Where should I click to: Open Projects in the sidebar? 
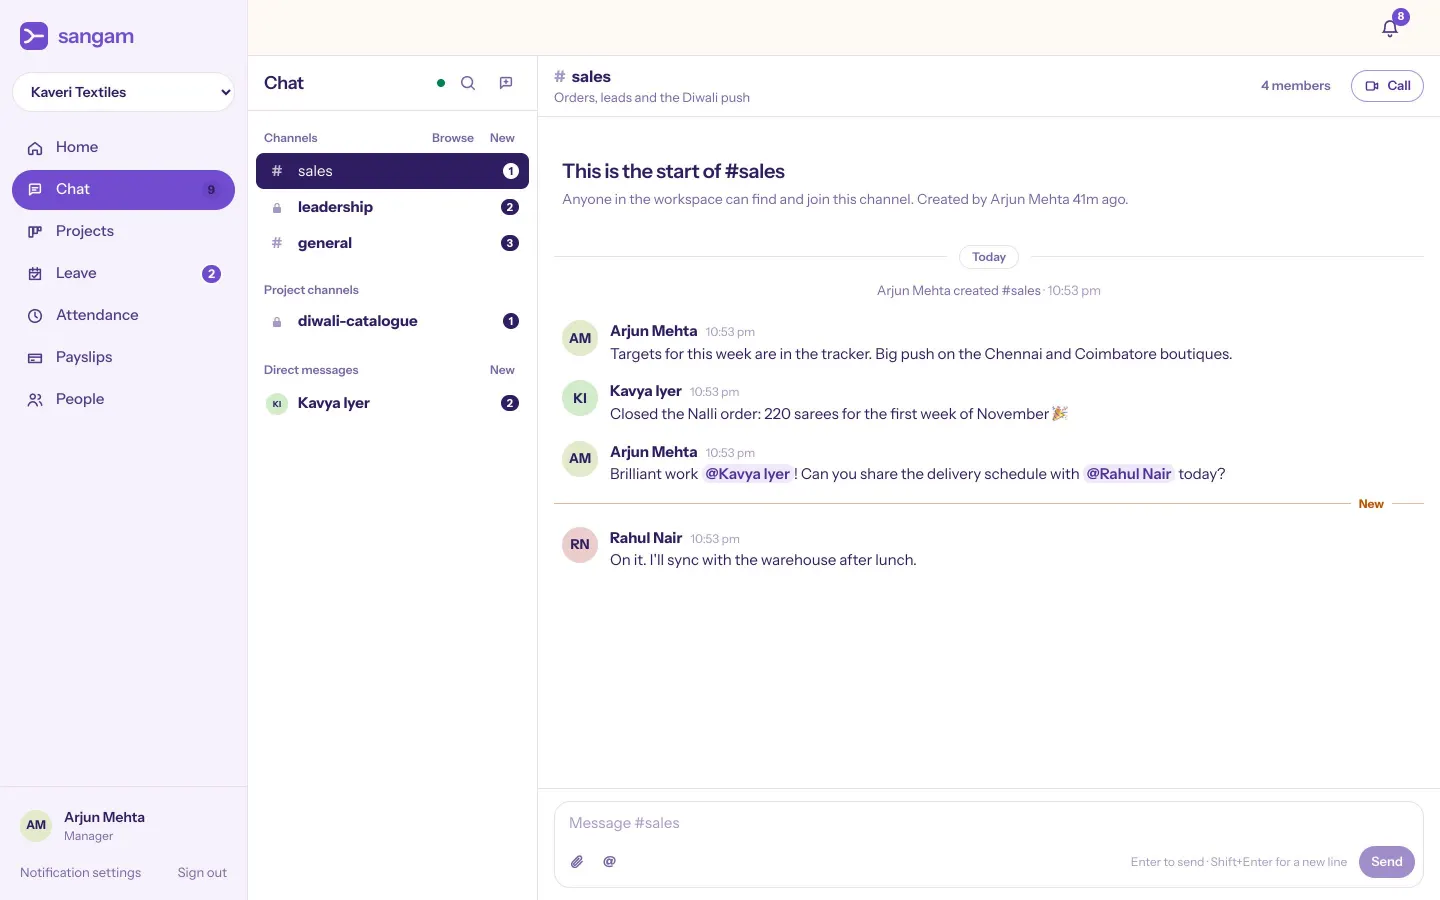(x=124, y=232)
